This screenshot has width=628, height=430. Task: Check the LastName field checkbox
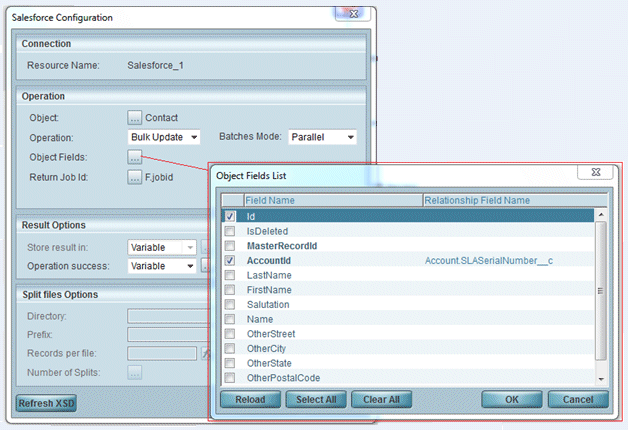[x=230, y=275]
